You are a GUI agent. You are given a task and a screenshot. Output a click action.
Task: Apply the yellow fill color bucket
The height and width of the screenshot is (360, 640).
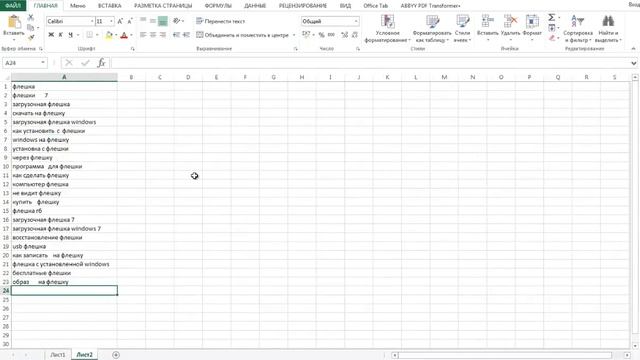pos(109,35)
